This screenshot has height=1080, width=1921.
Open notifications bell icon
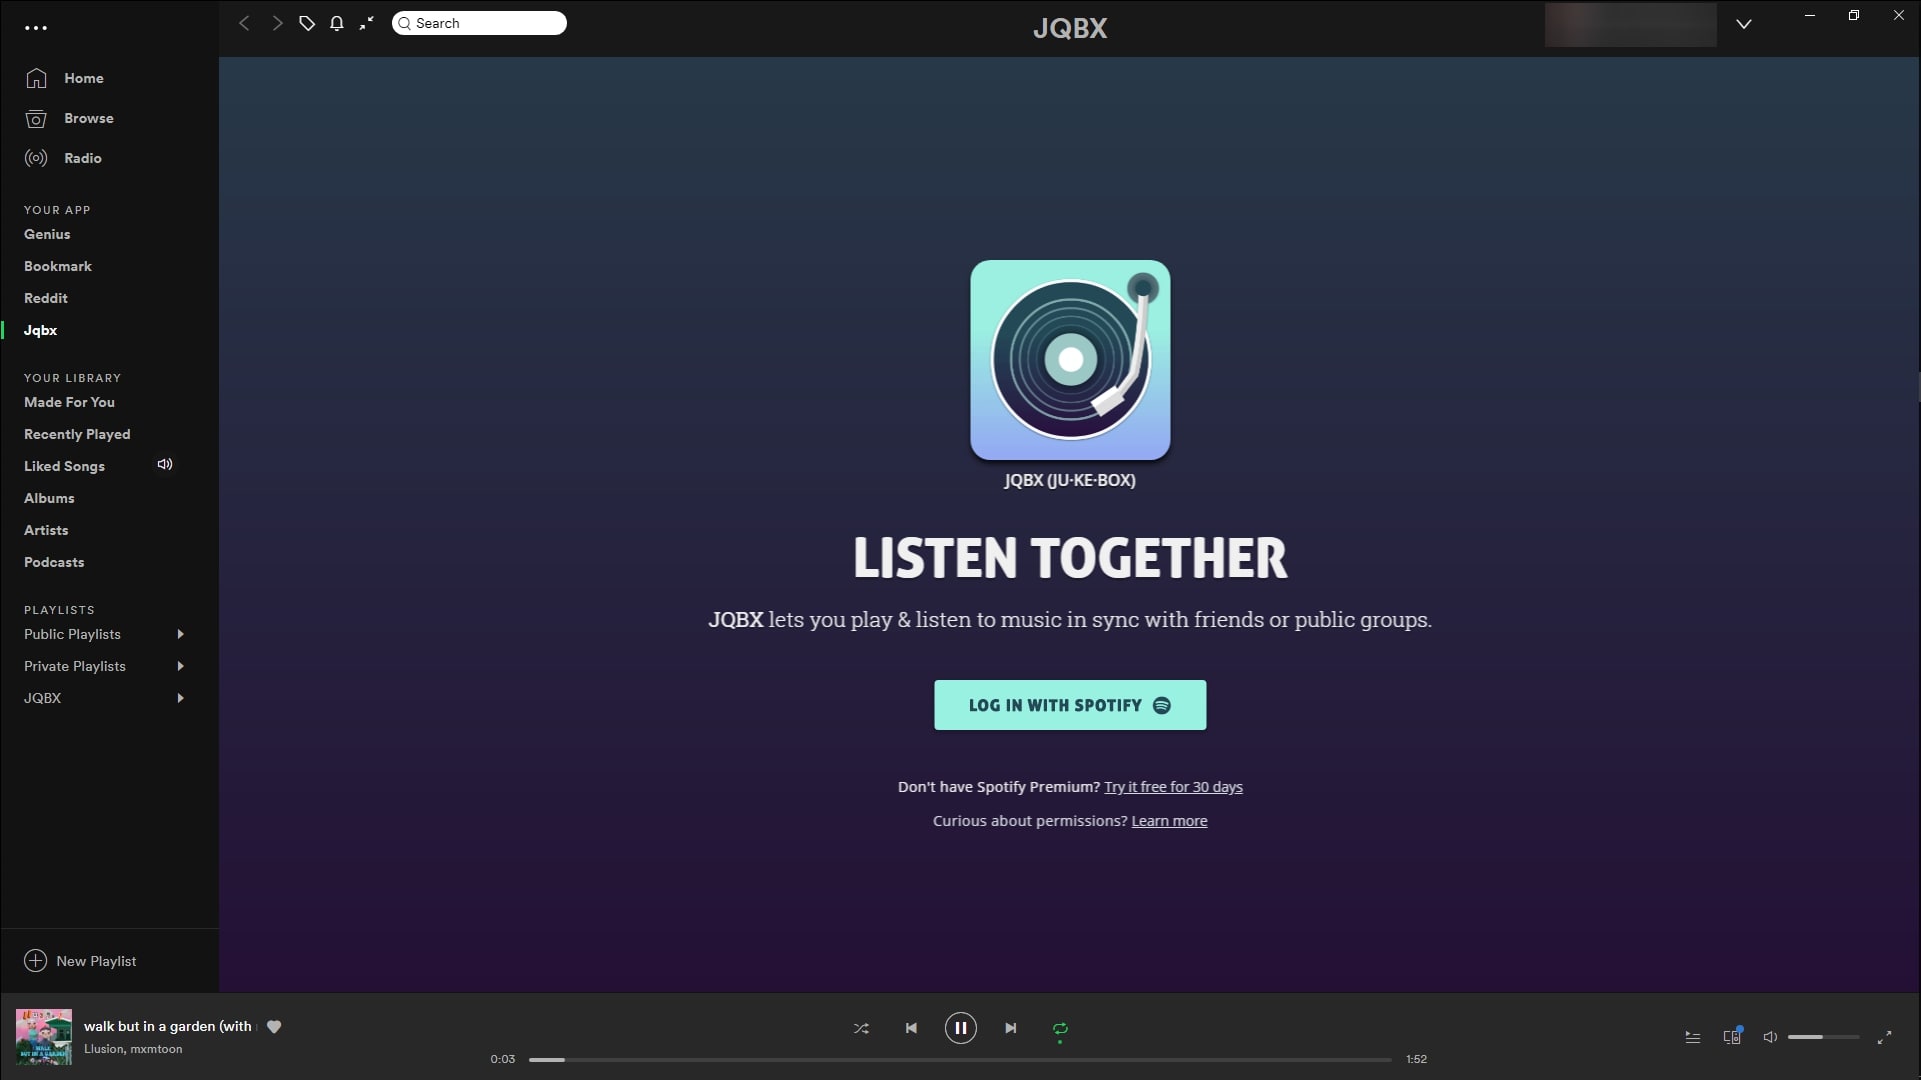pos(337,23)
